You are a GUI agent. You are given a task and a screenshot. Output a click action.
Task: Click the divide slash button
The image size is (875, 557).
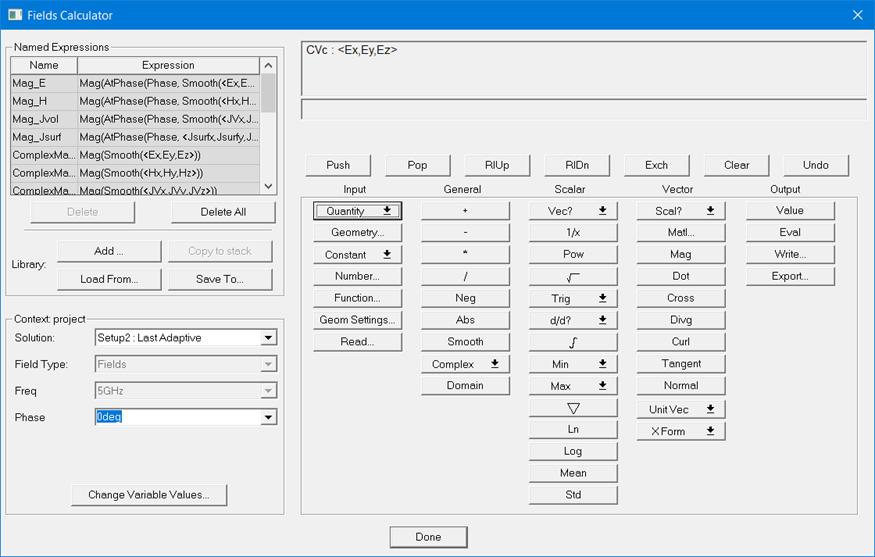point(465,276)
